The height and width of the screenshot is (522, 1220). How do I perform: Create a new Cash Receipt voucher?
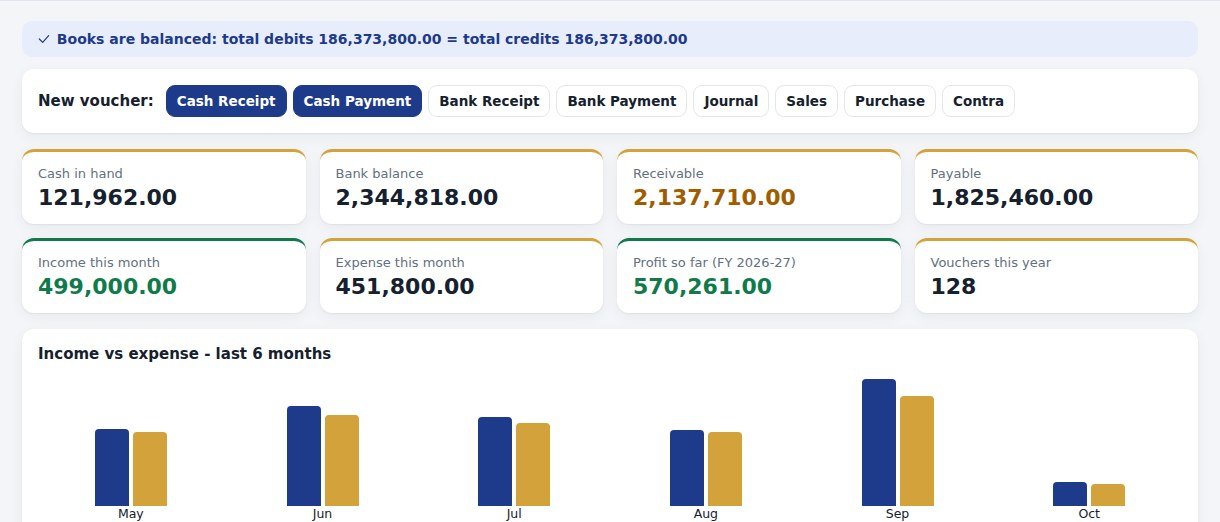(226, 101)
